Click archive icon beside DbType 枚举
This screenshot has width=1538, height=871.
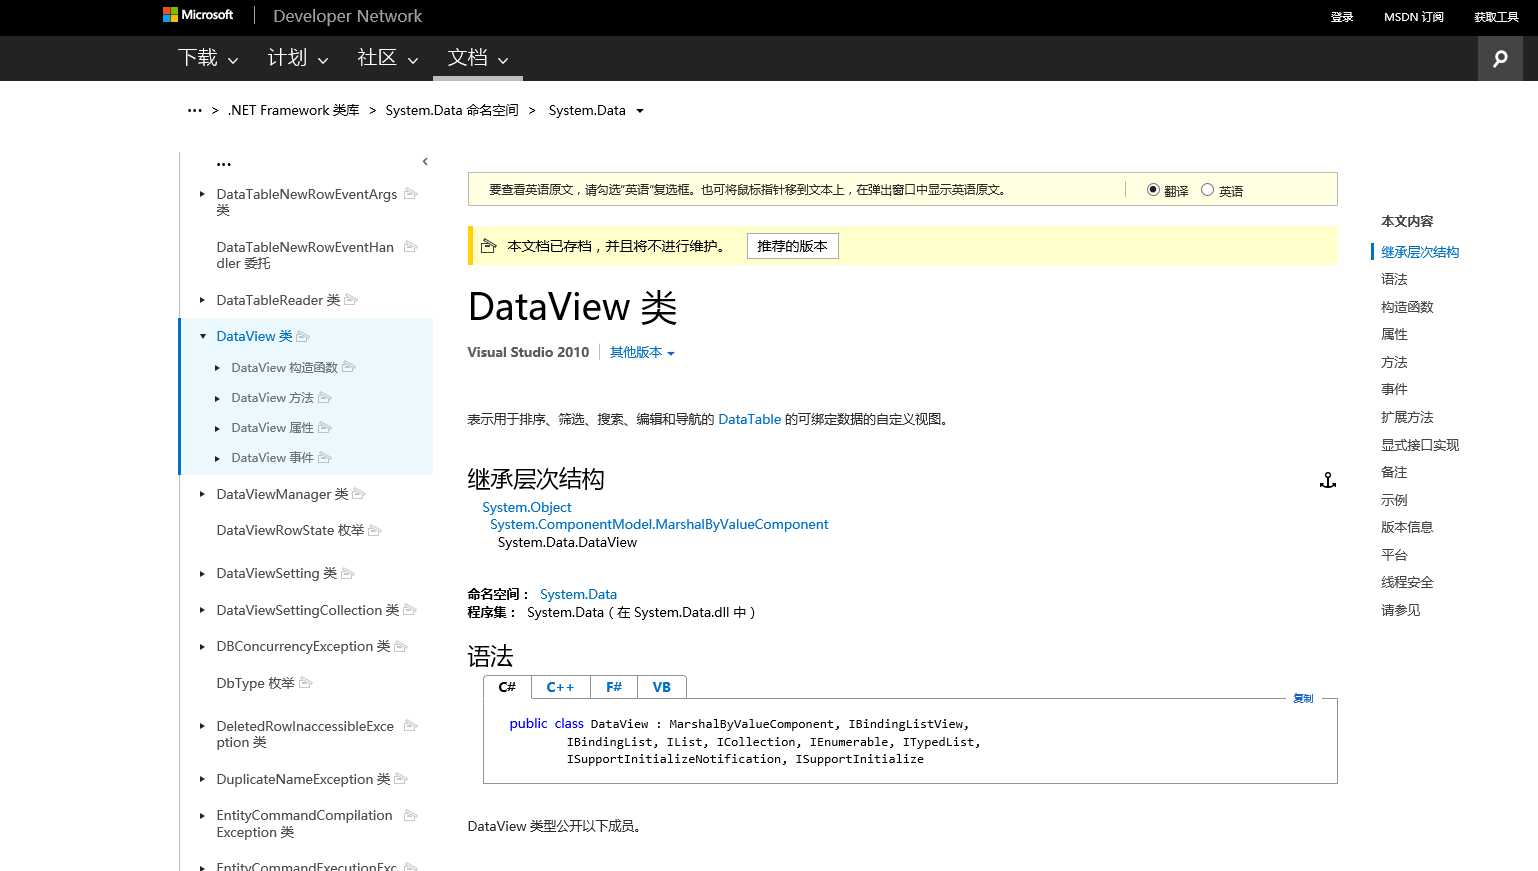[306, 682]
